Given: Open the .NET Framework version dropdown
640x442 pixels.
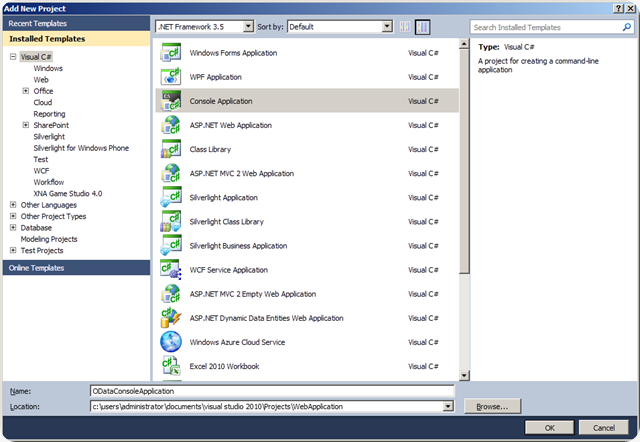Looking at the screenshot, I should 203,28.
